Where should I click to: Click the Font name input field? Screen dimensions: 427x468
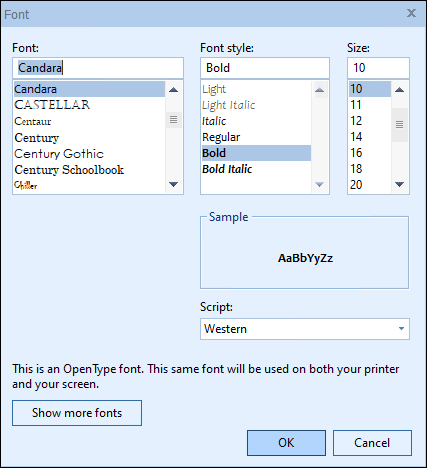click(98, 68)
